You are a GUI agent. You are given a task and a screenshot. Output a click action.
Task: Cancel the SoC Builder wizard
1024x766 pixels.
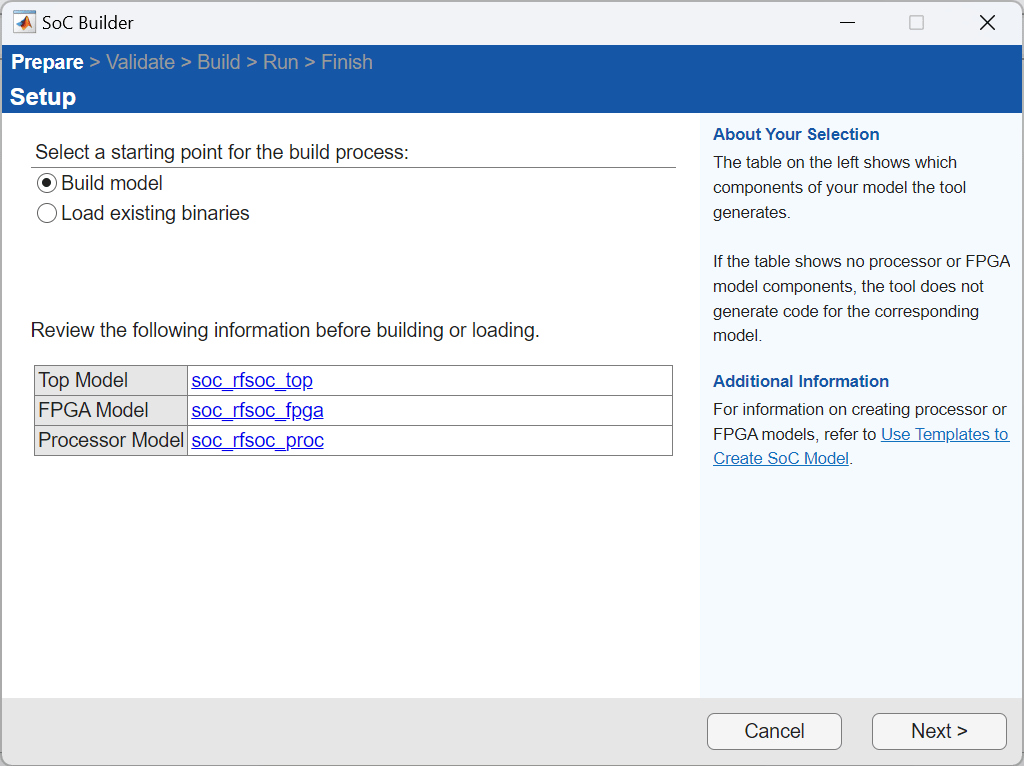click(x=774, y=731)
